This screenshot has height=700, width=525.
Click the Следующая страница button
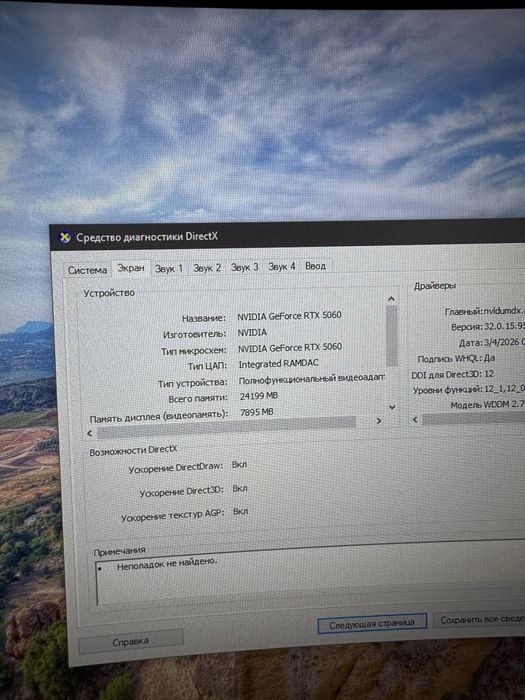click(372, 623)
